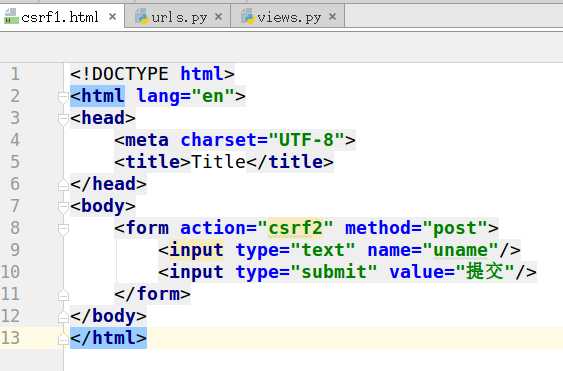Image resolution: width=563 pixels, height=371 pixels.
Task: Click the fold end marker at line 11
Action: tap(63, 295)
